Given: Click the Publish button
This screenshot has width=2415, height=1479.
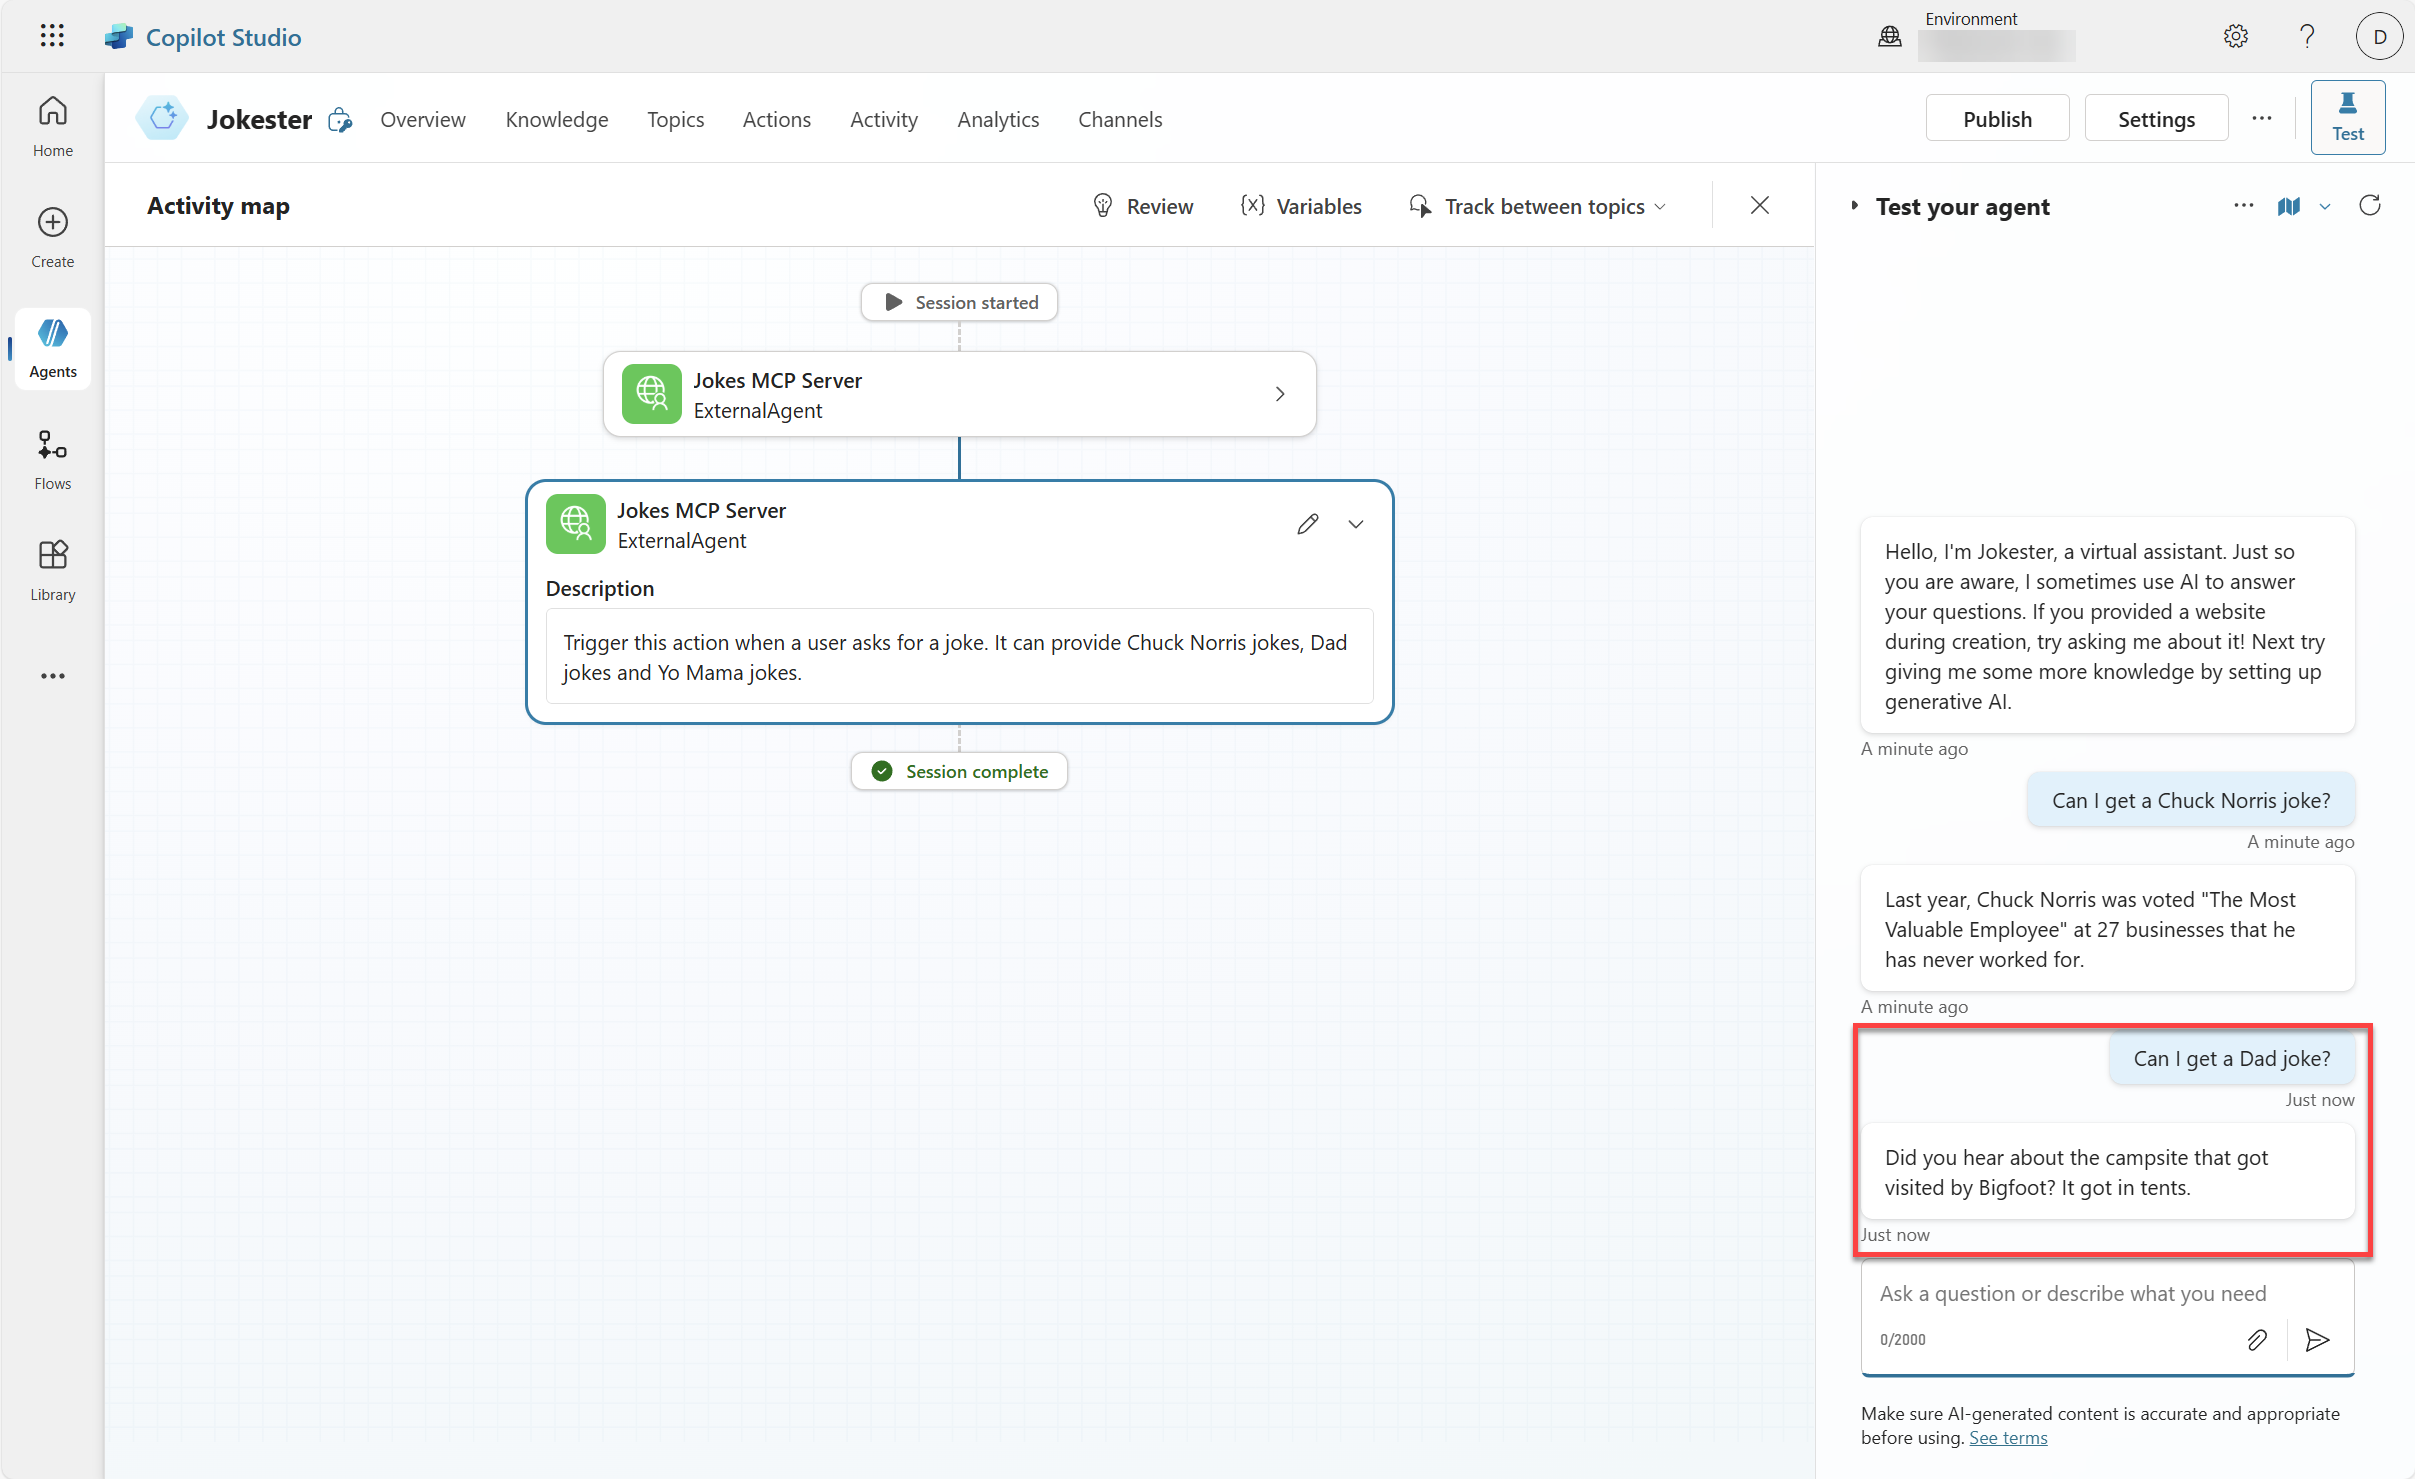Looking at the screenshot, I should click(x=1996, y=119).
